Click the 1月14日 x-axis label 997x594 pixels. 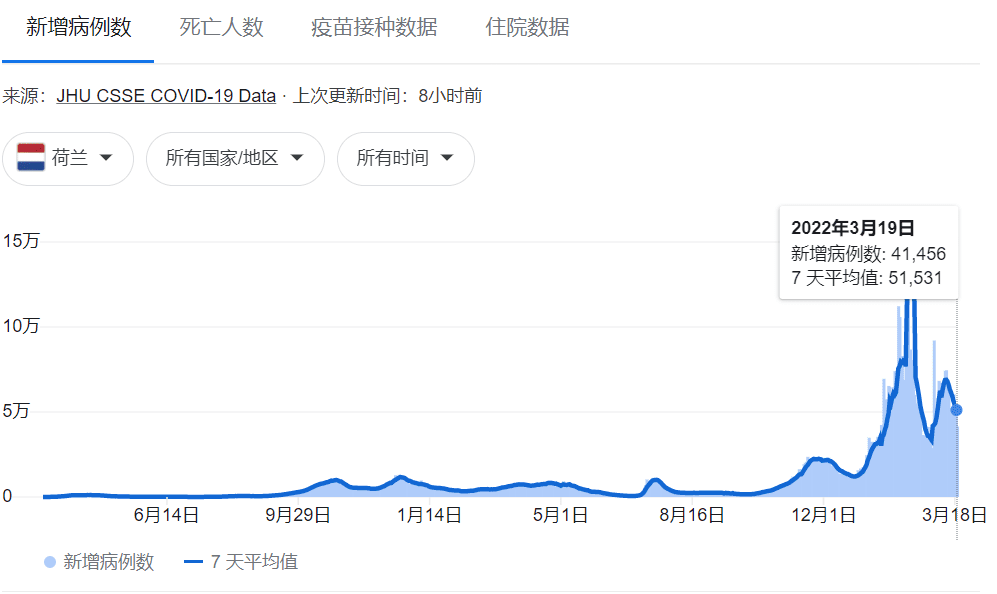point(429,516)
